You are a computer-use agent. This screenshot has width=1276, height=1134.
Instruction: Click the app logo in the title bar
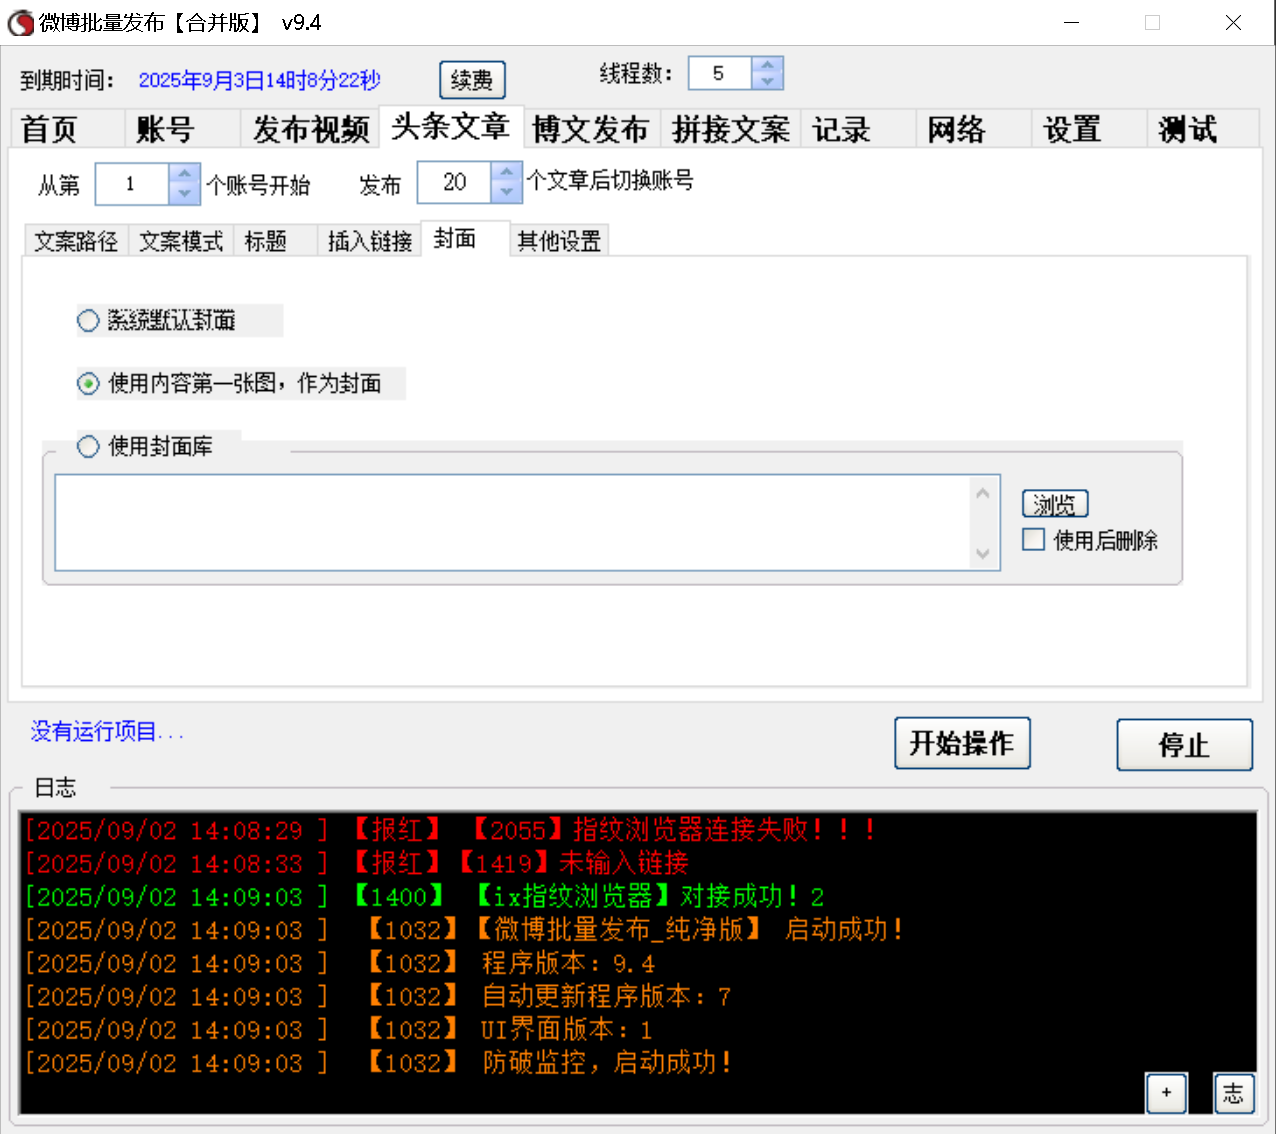tap(19, 22)
